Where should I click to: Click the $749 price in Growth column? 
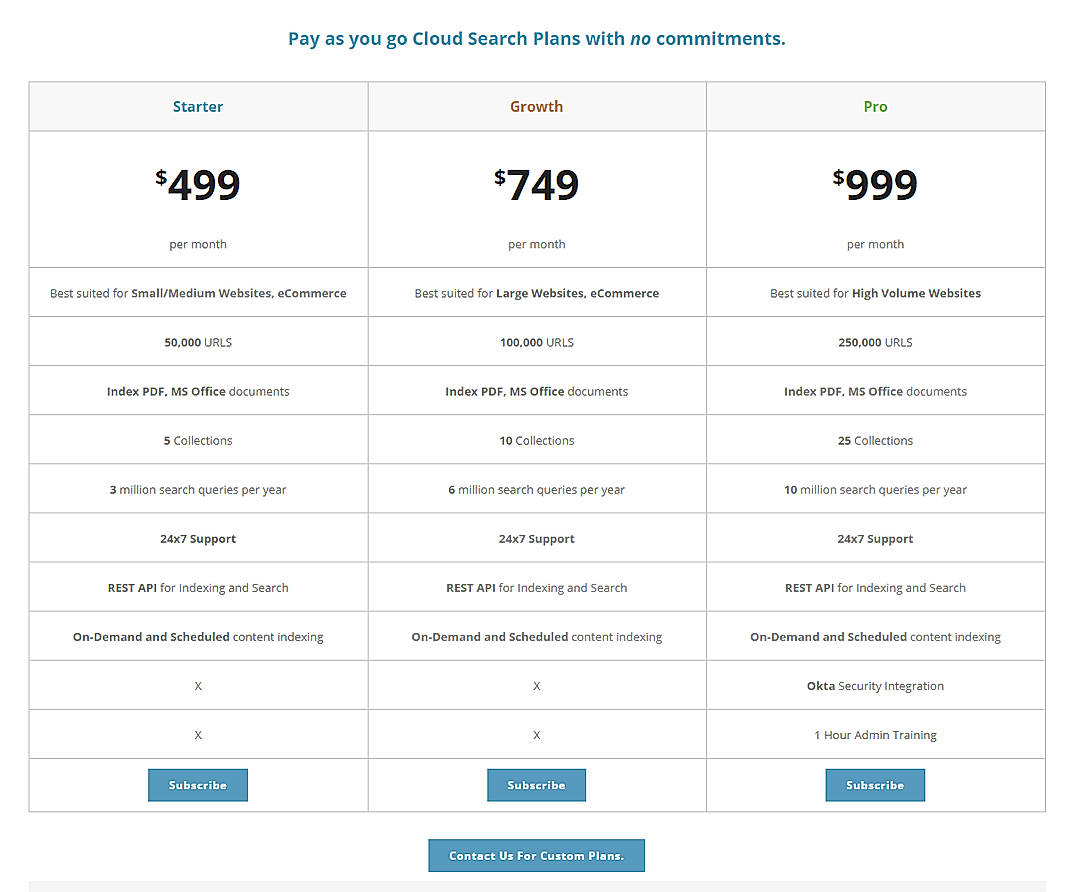click(536, 185)
